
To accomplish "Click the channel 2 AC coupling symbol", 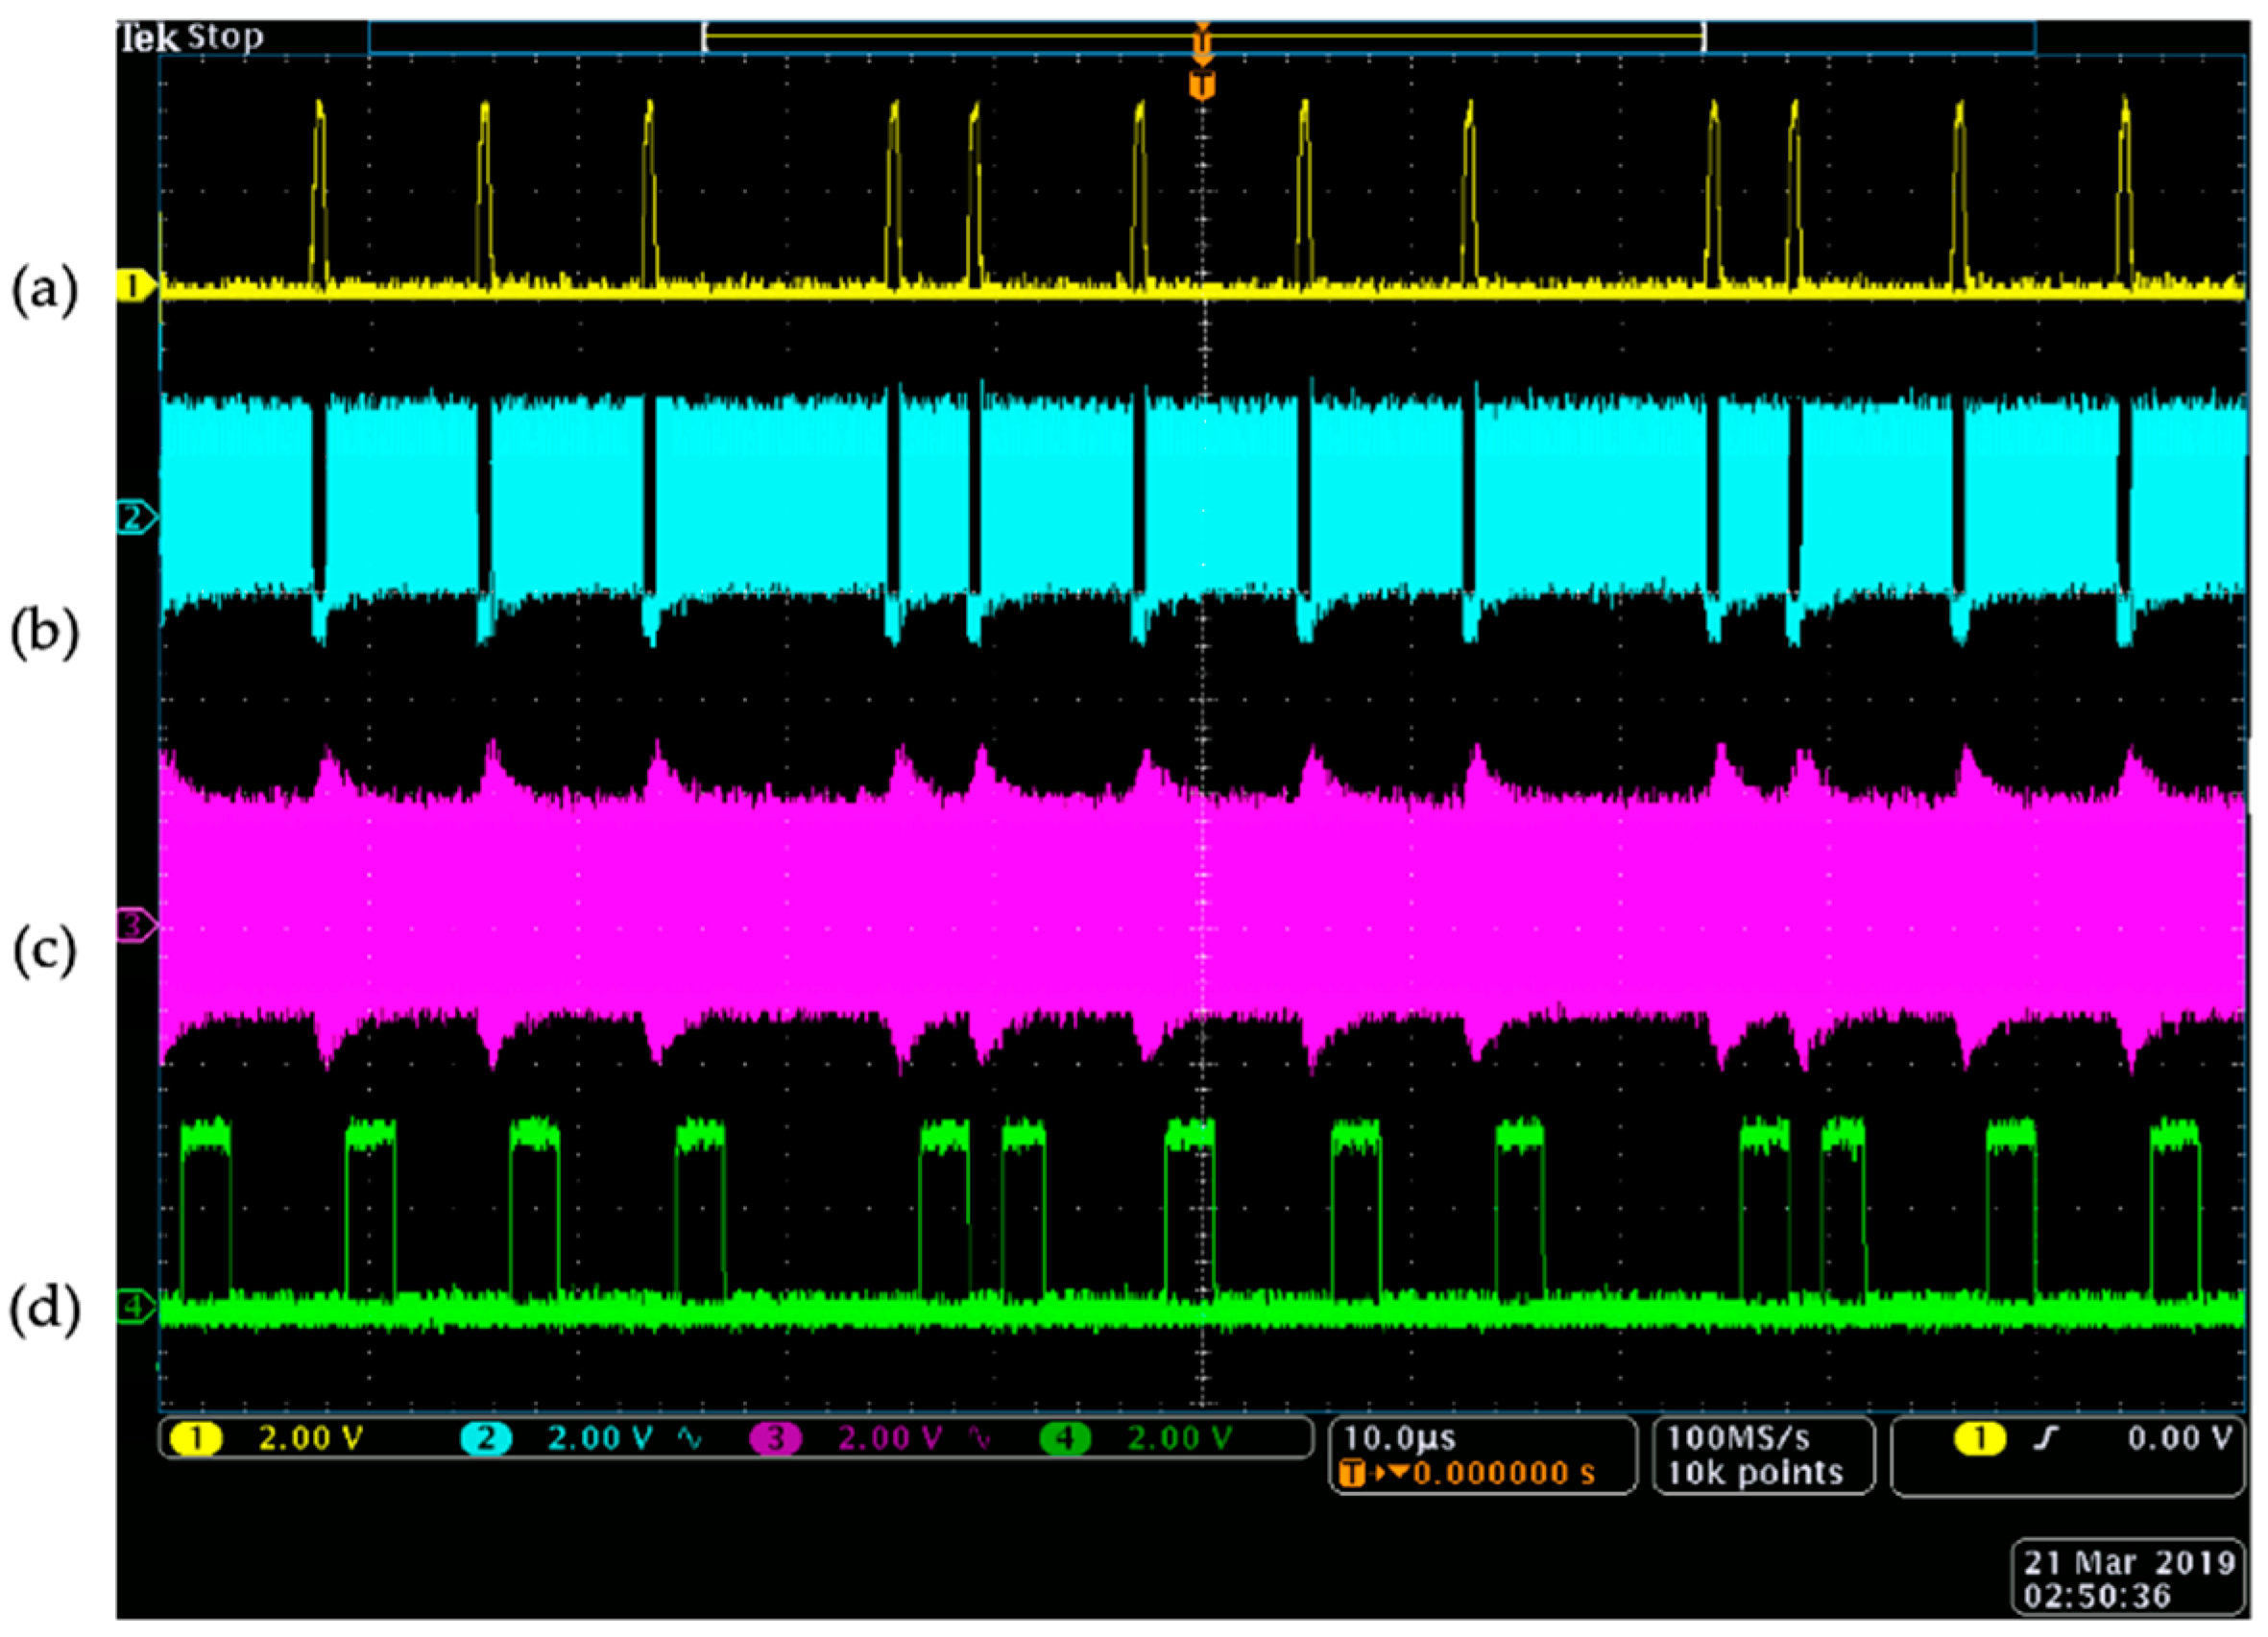I will click(x=690, y=1438).
